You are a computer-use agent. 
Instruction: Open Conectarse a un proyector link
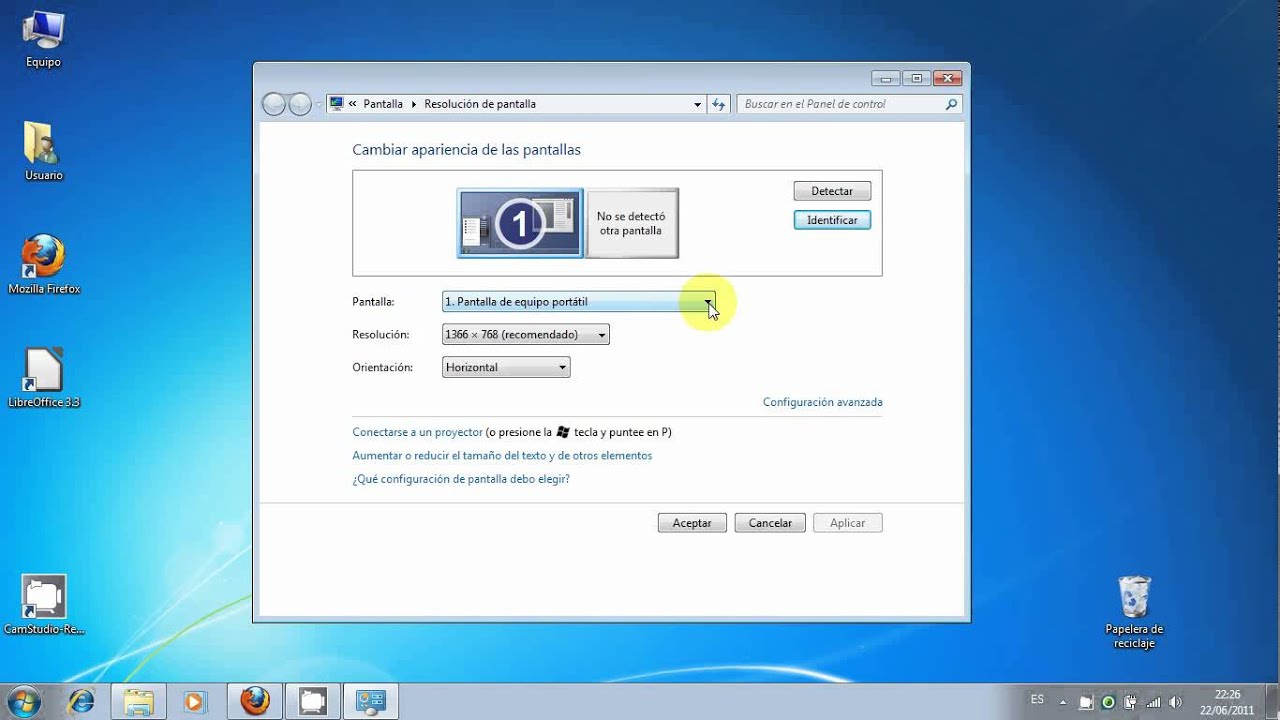coord(417,432)
